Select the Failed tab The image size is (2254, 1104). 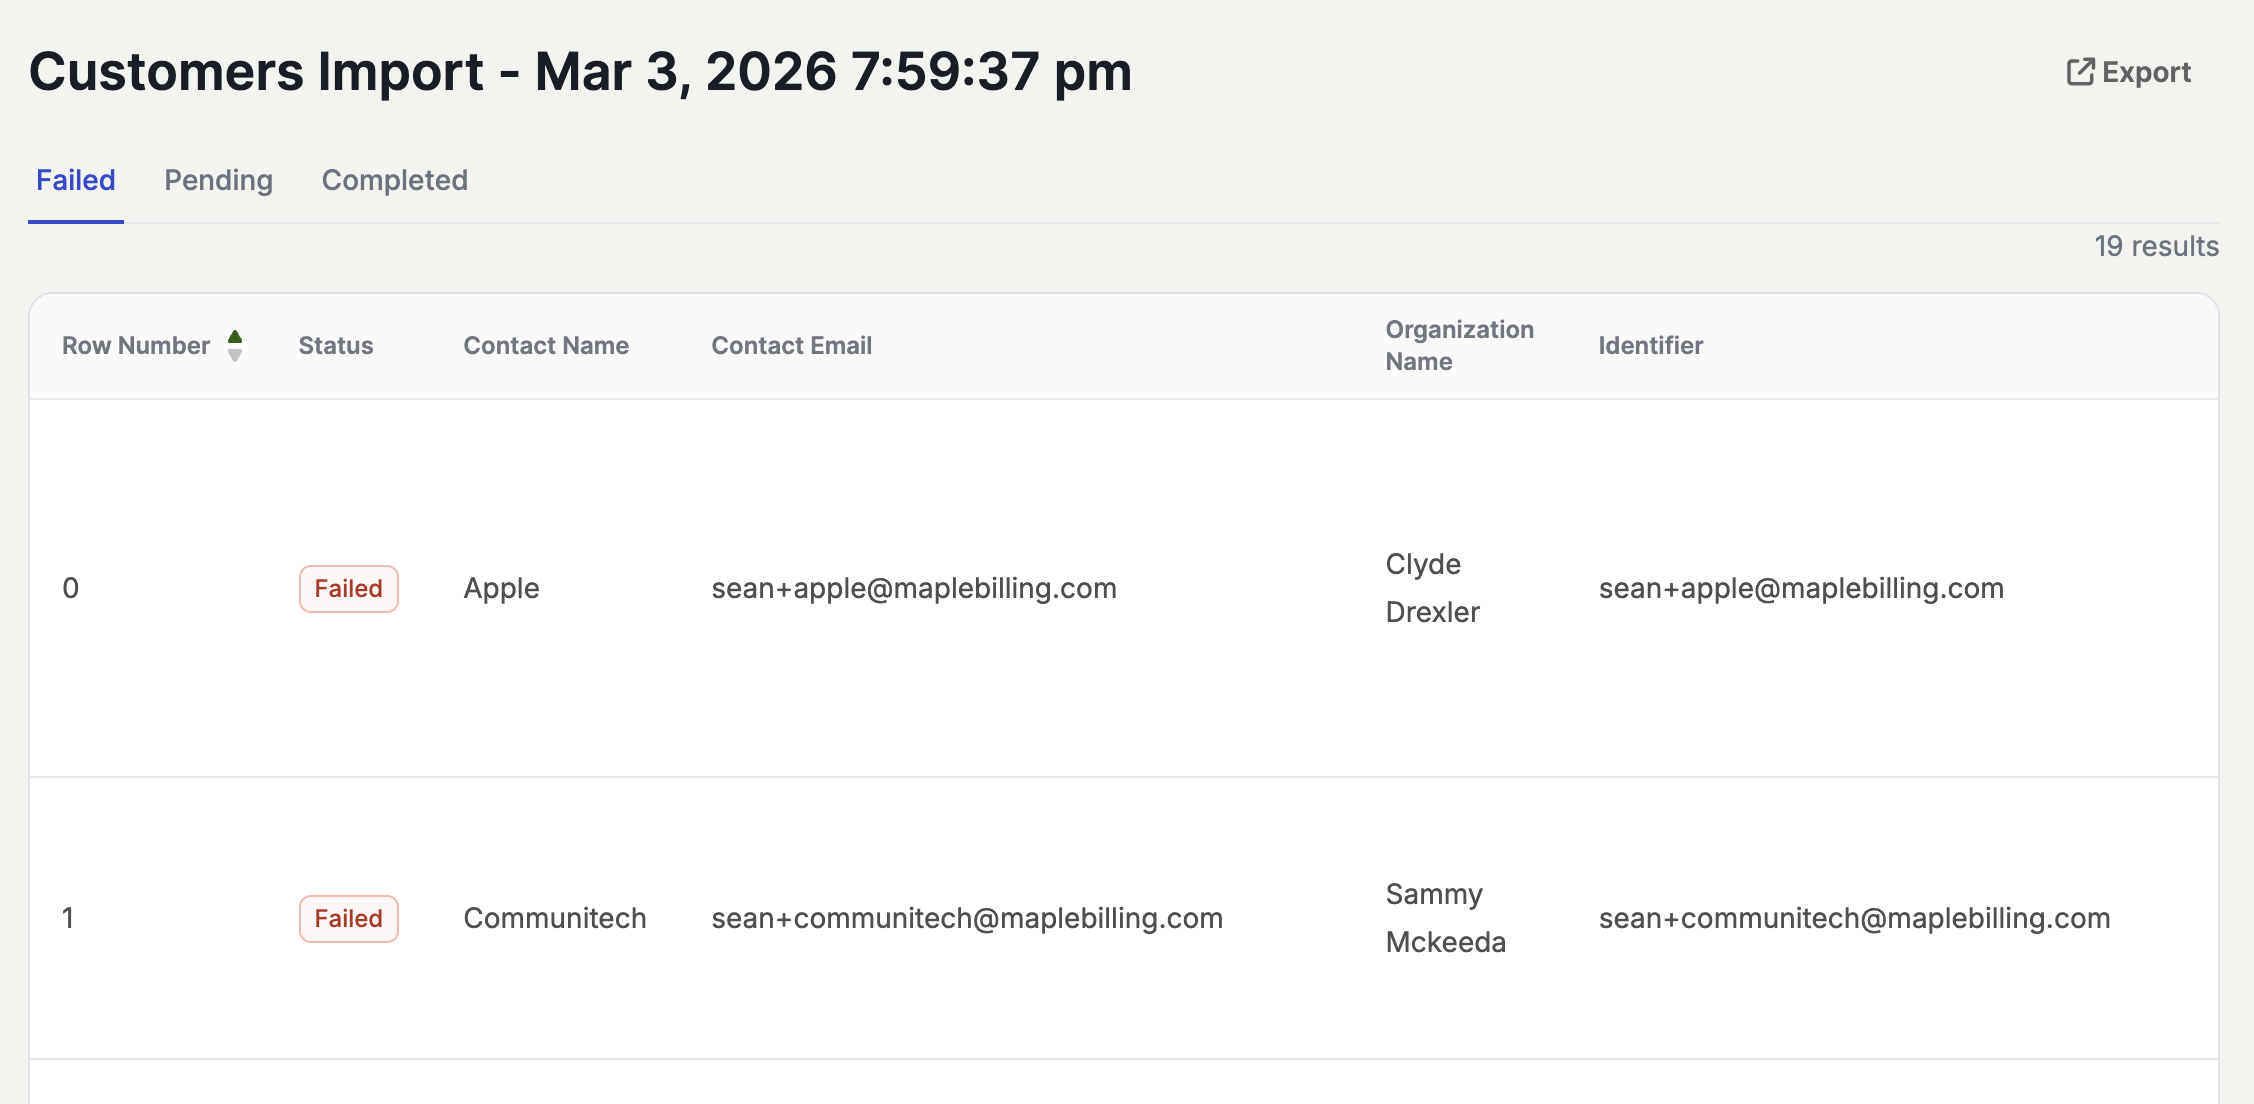(x=76, y=180)
